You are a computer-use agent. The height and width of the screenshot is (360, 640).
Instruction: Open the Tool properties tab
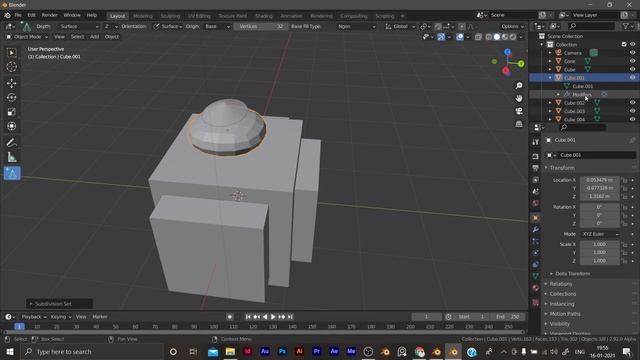(x=536, y=142)
